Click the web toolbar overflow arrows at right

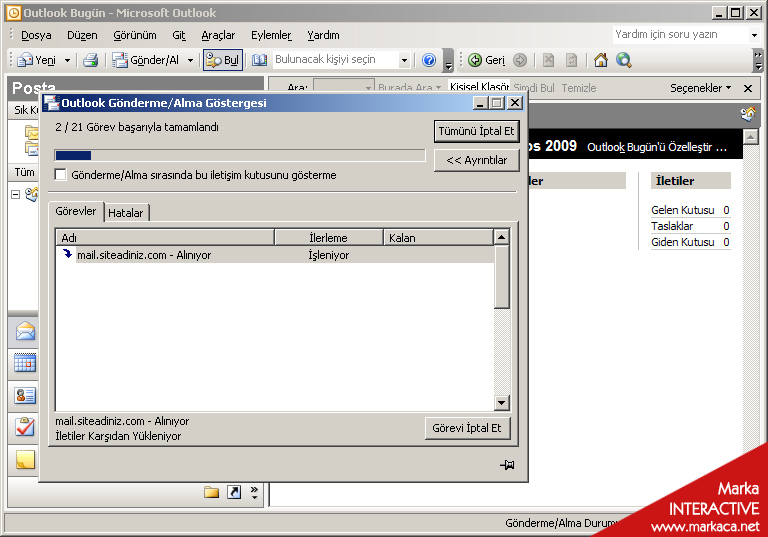tap(758, 60)
